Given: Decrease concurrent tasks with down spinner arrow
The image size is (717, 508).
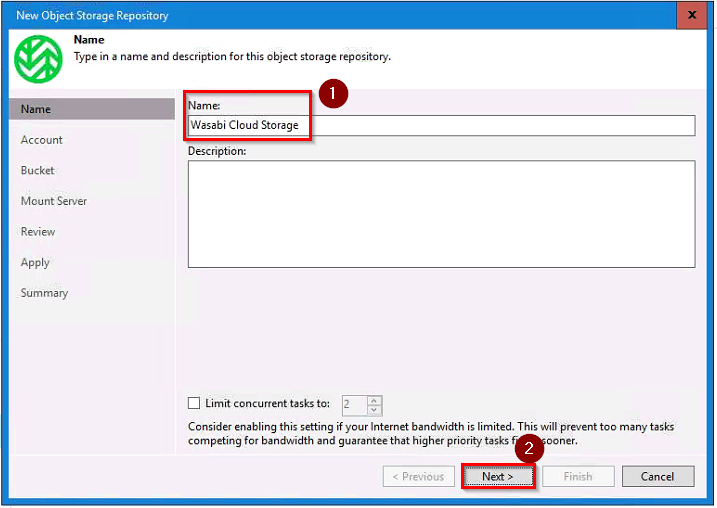Looking at the screenshot, I should (x=374, y=410).
